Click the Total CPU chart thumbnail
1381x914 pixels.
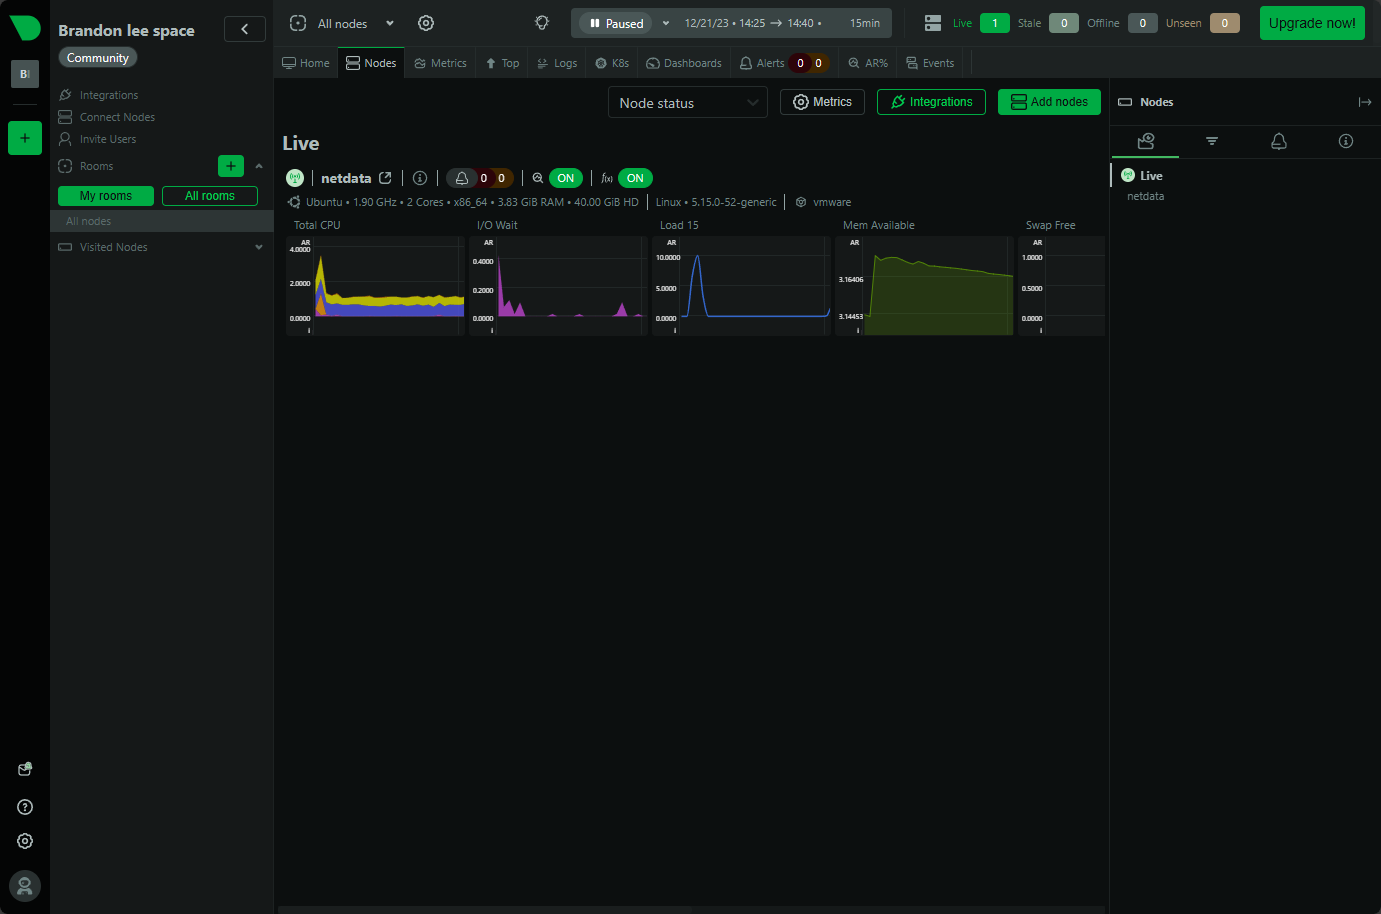coord(376,285)
